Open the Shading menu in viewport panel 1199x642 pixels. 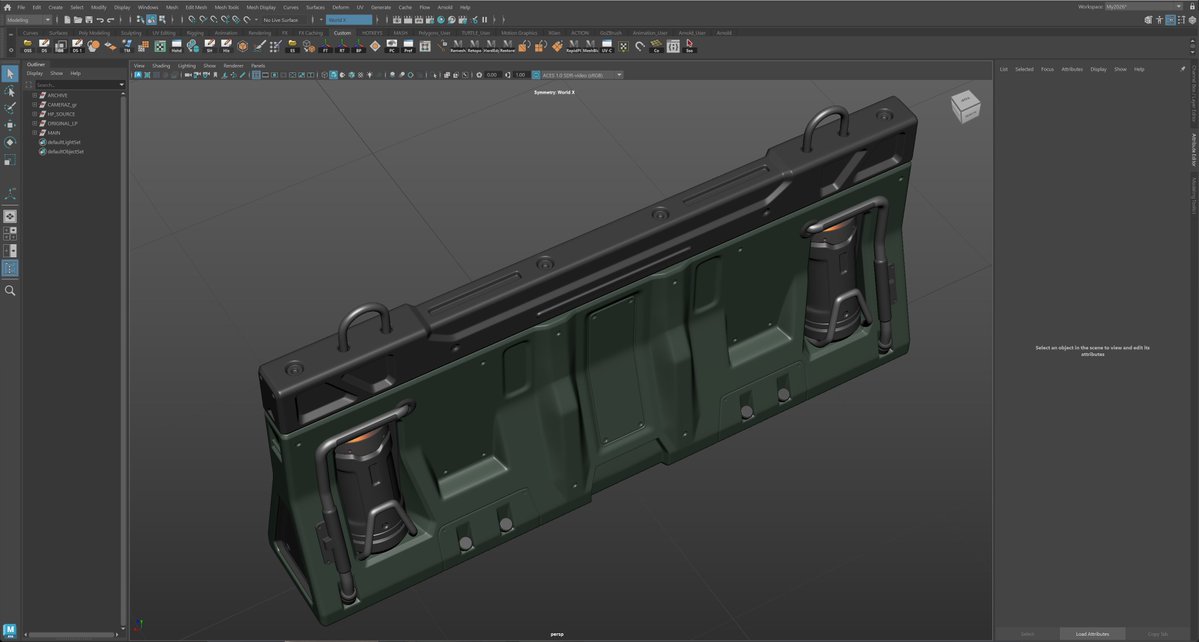click(x=161, y=66)
